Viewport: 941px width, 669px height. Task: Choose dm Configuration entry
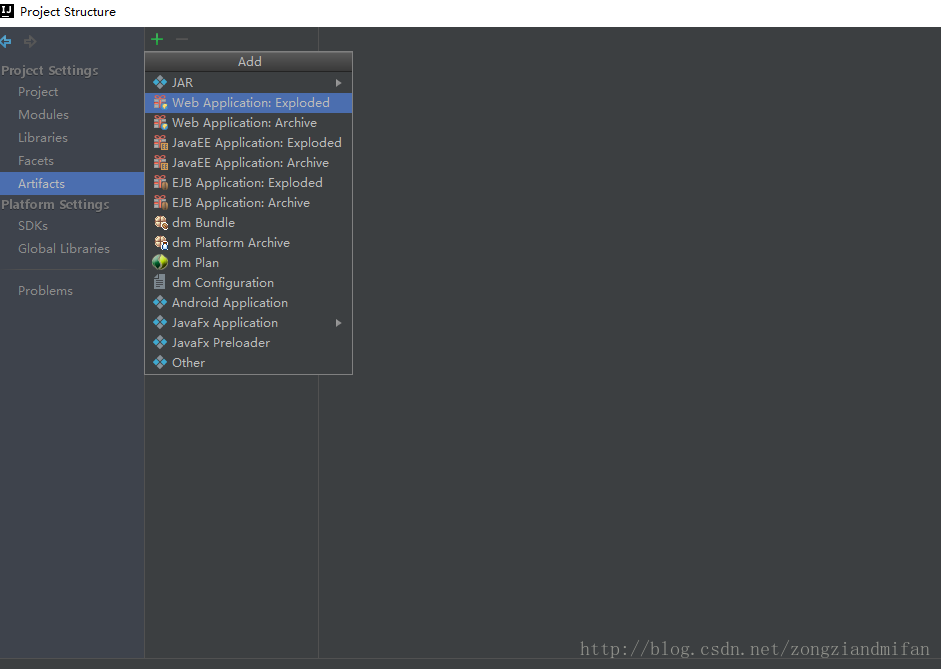pyautogui.click(x=248, y=283)
